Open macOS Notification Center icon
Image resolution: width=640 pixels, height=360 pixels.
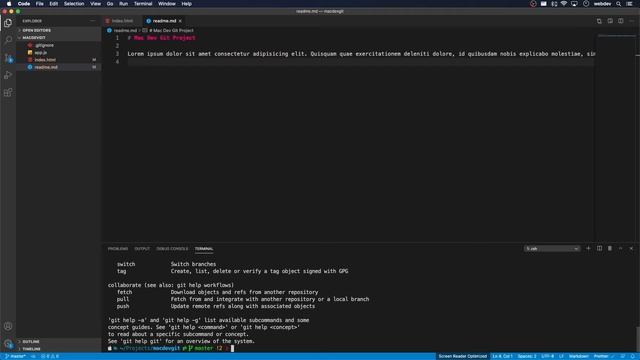coord(629,4)
